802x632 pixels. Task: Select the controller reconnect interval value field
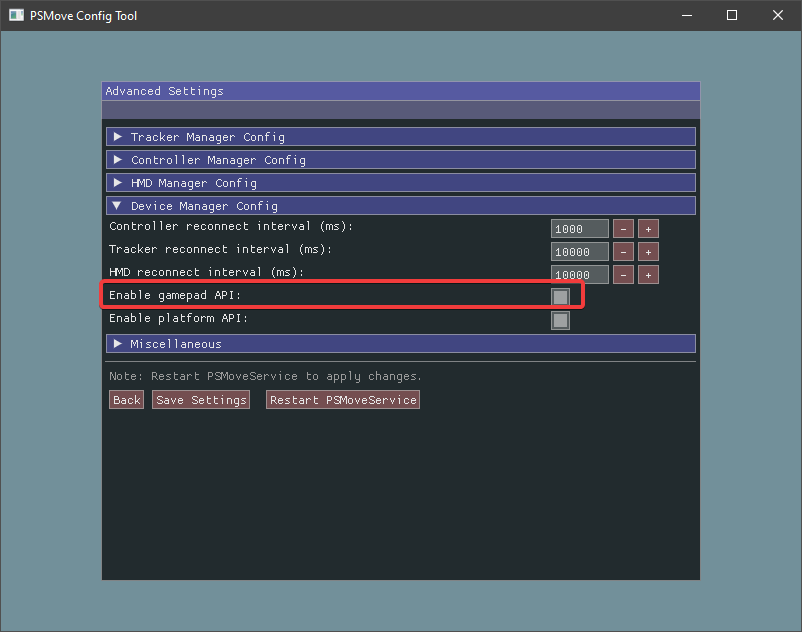pyautogui.click(x=579, y=228)
